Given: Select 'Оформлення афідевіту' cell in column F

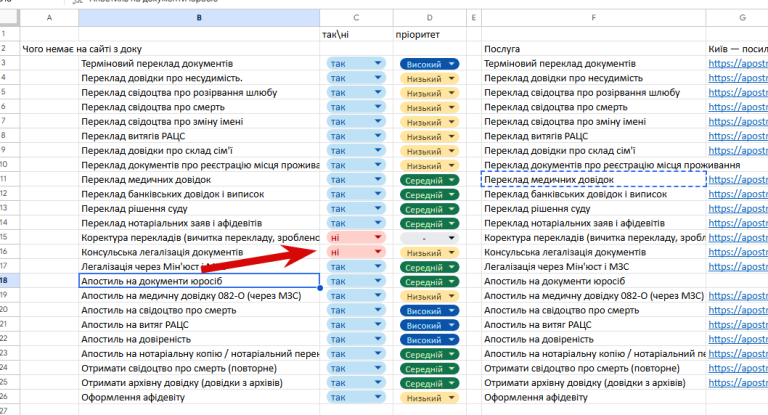Looking at the screenshot, I should (594, 397).
